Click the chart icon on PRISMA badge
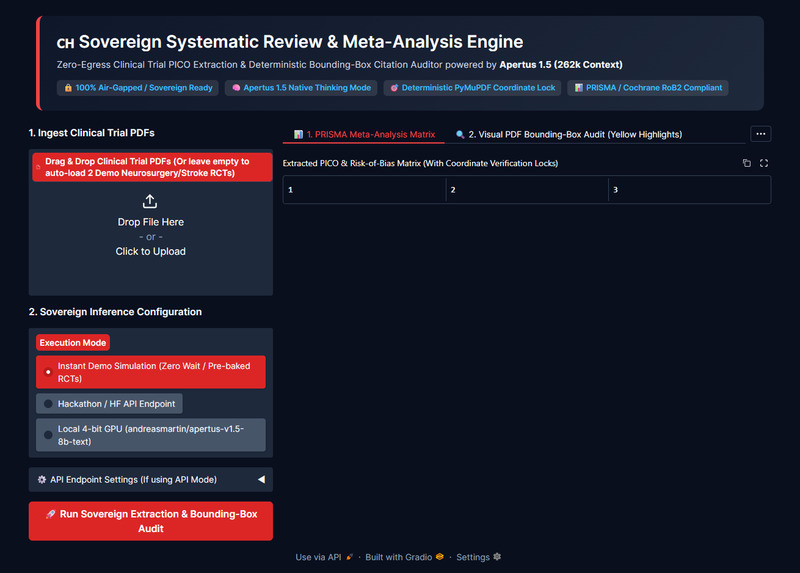Screen dimensions: 800x573 pyautogui.click(x=579, y=88)
